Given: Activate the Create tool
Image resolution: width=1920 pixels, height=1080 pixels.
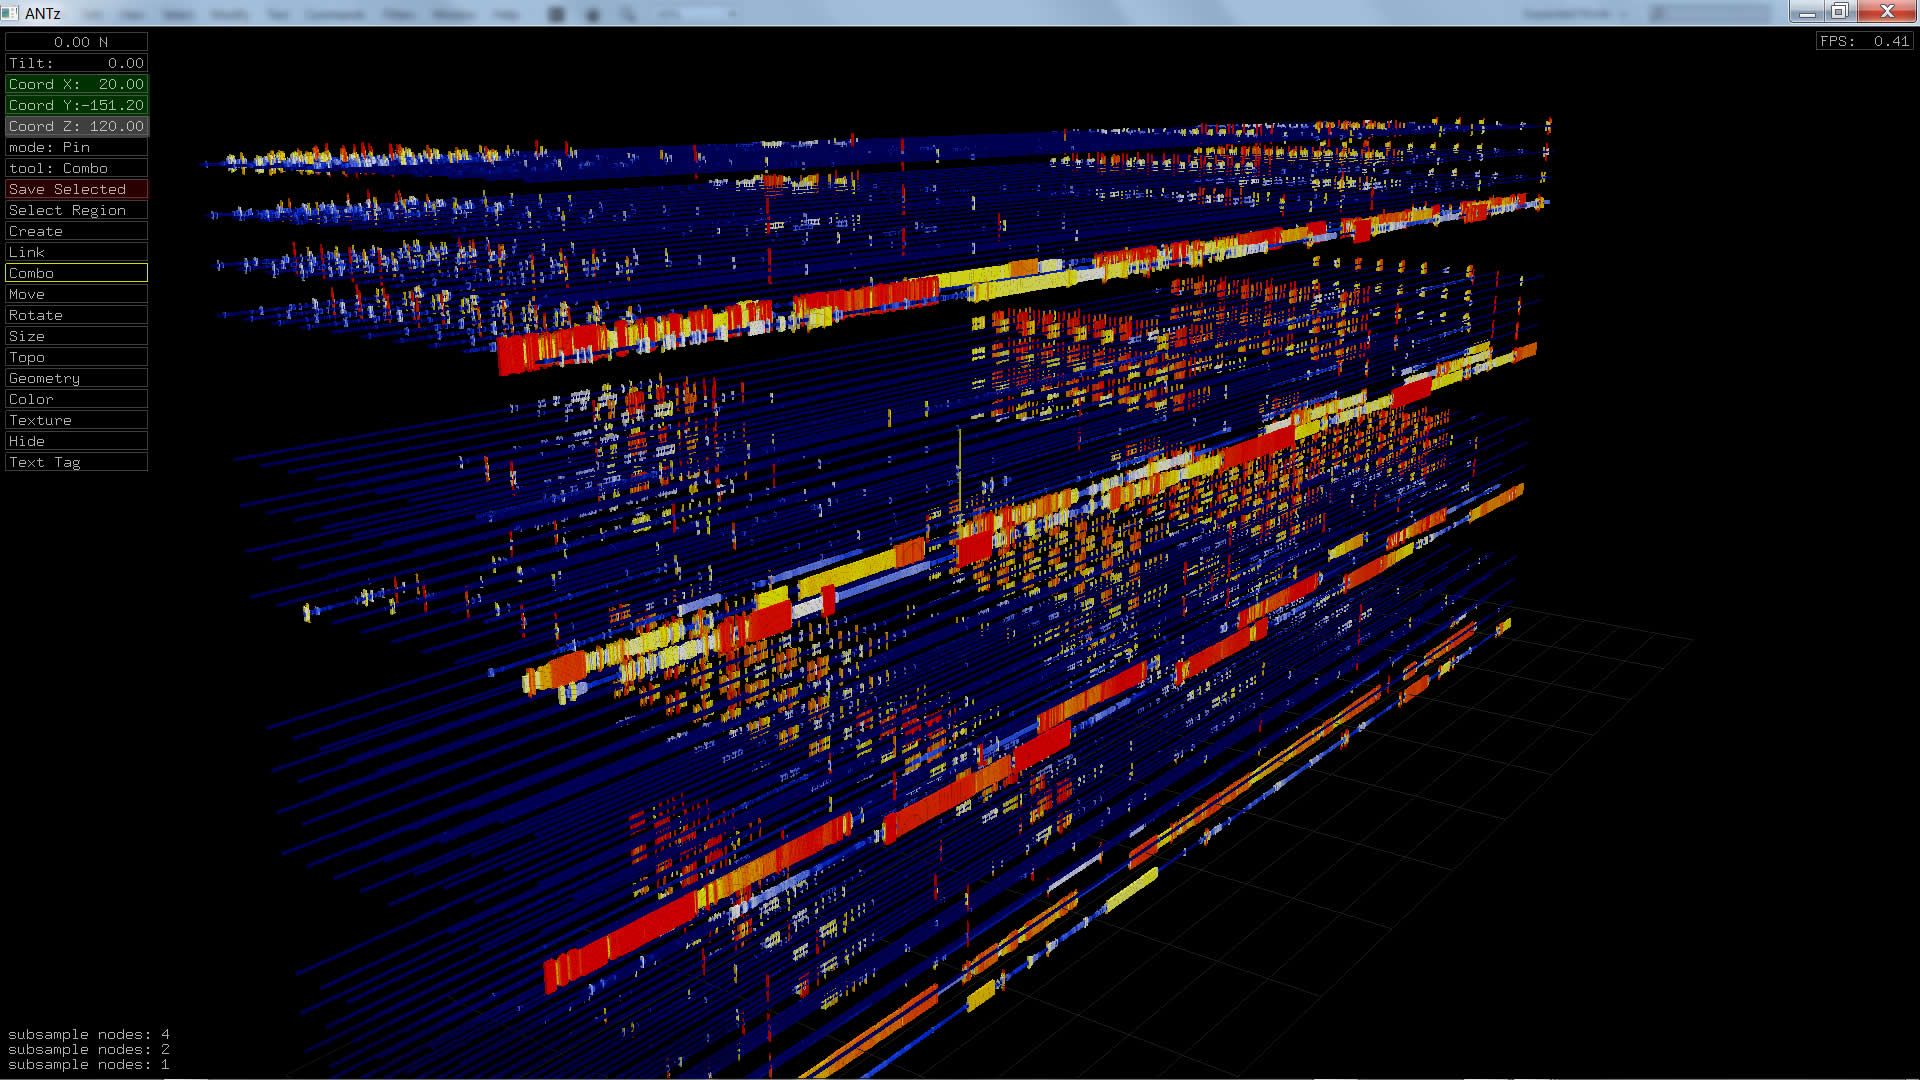Looking at the screenshot, I should 76,231.
